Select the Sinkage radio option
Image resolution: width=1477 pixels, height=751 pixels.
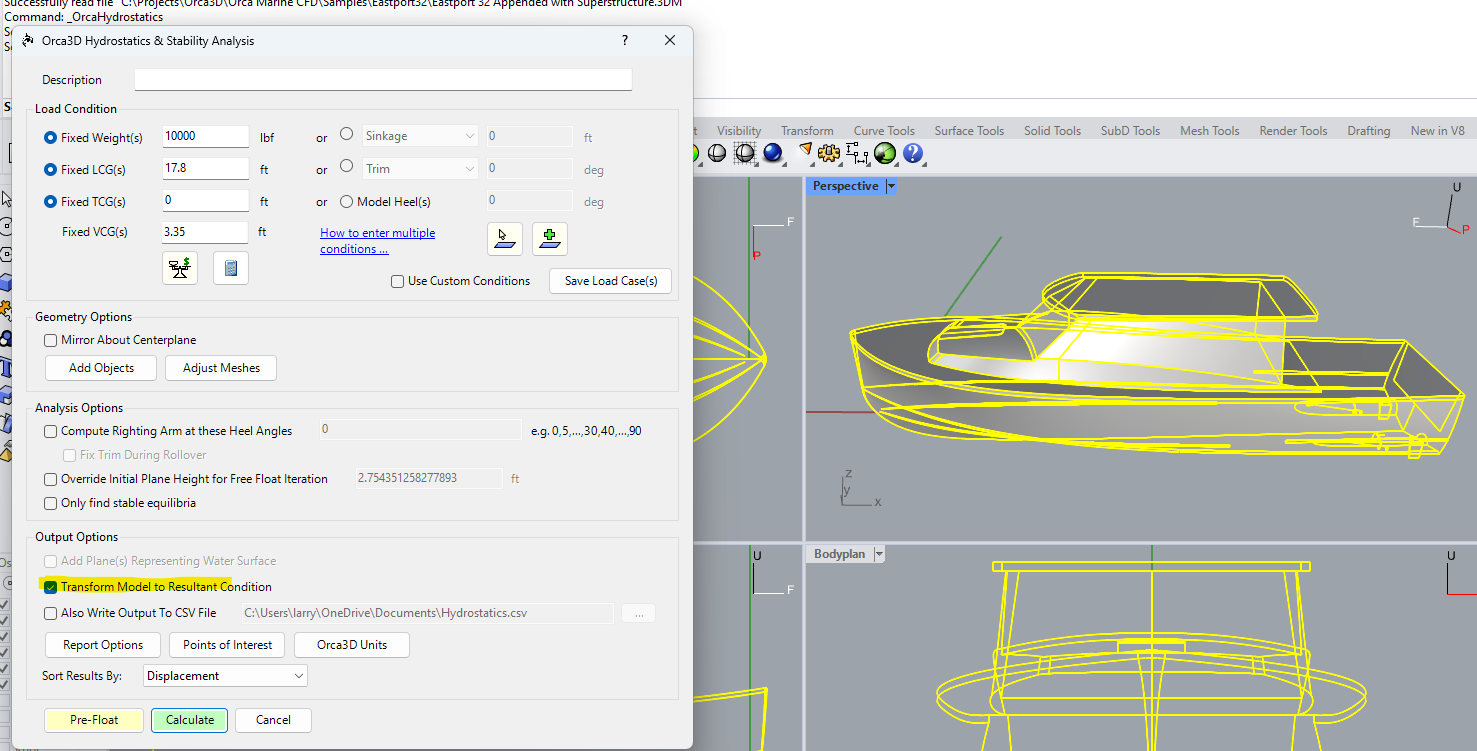tap(347, 134)
